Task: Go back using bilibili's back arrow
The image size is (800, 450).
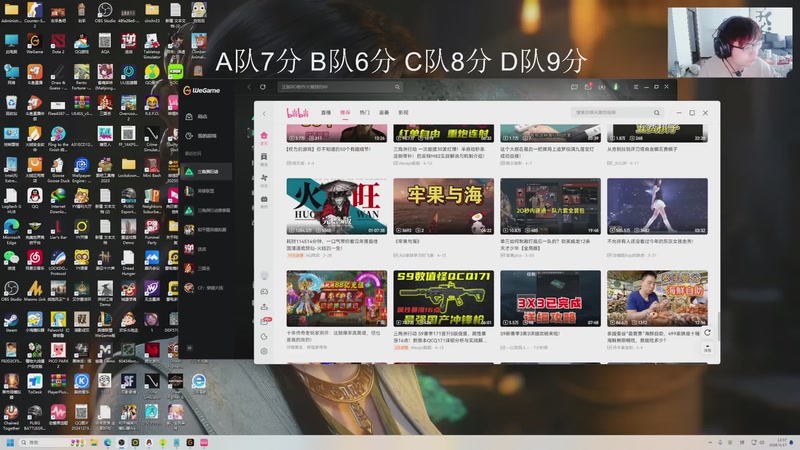Action: tap(264, 113)
